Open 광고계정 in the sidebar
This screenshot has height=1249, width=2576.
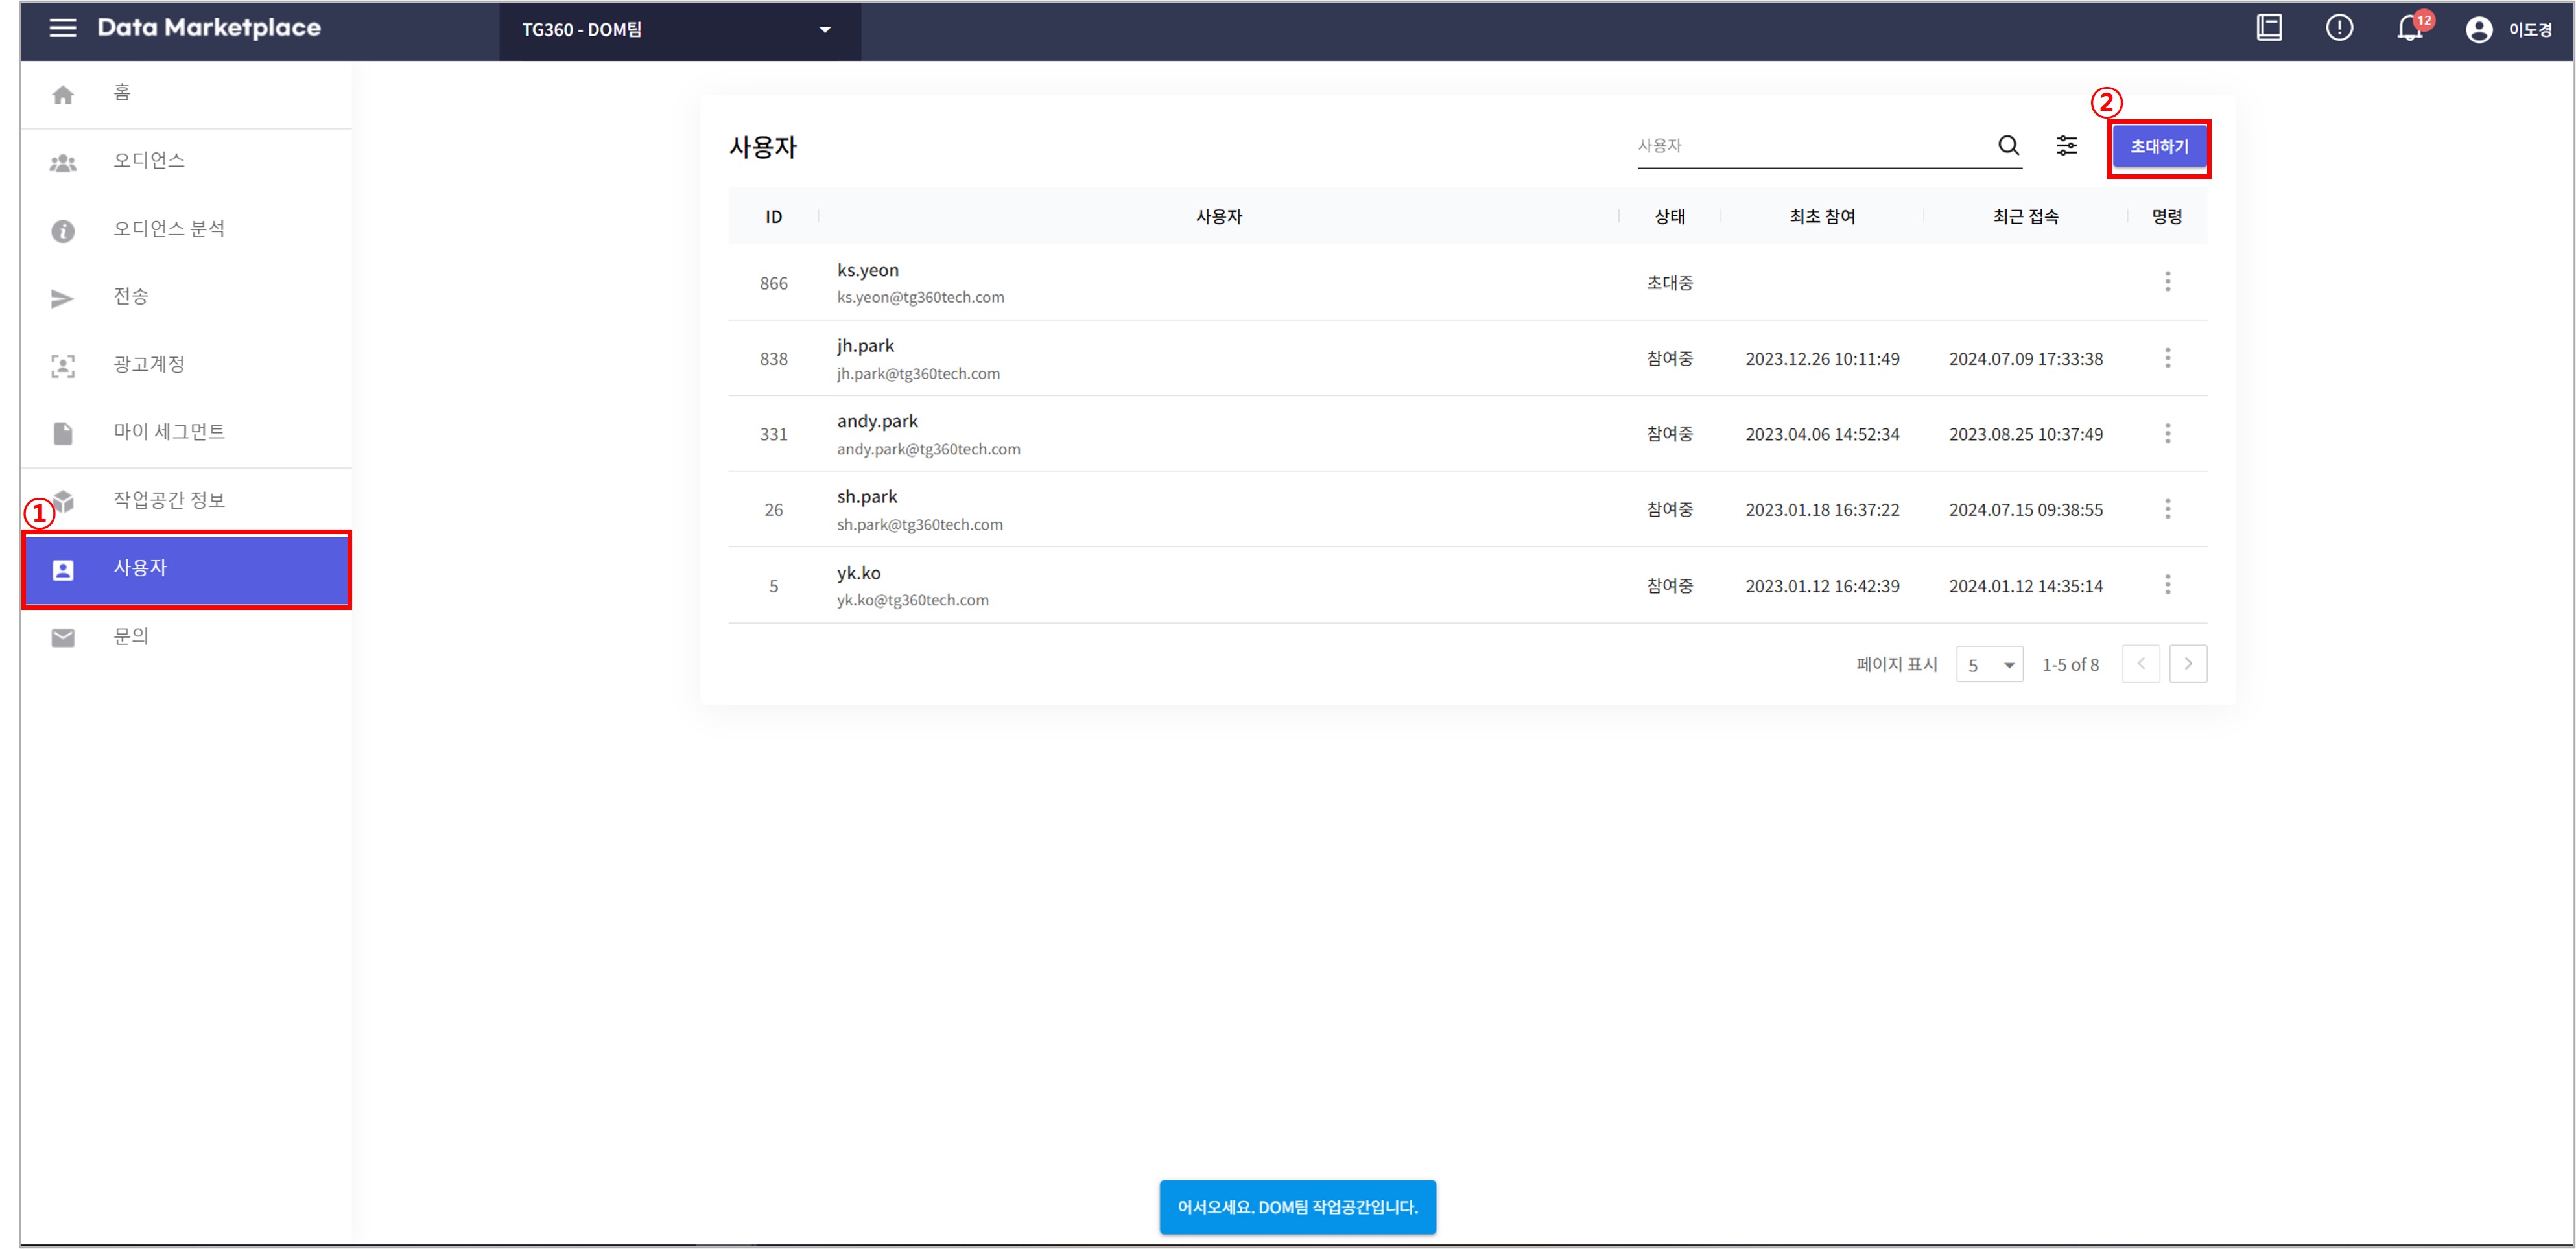click(x=149, y=364)
